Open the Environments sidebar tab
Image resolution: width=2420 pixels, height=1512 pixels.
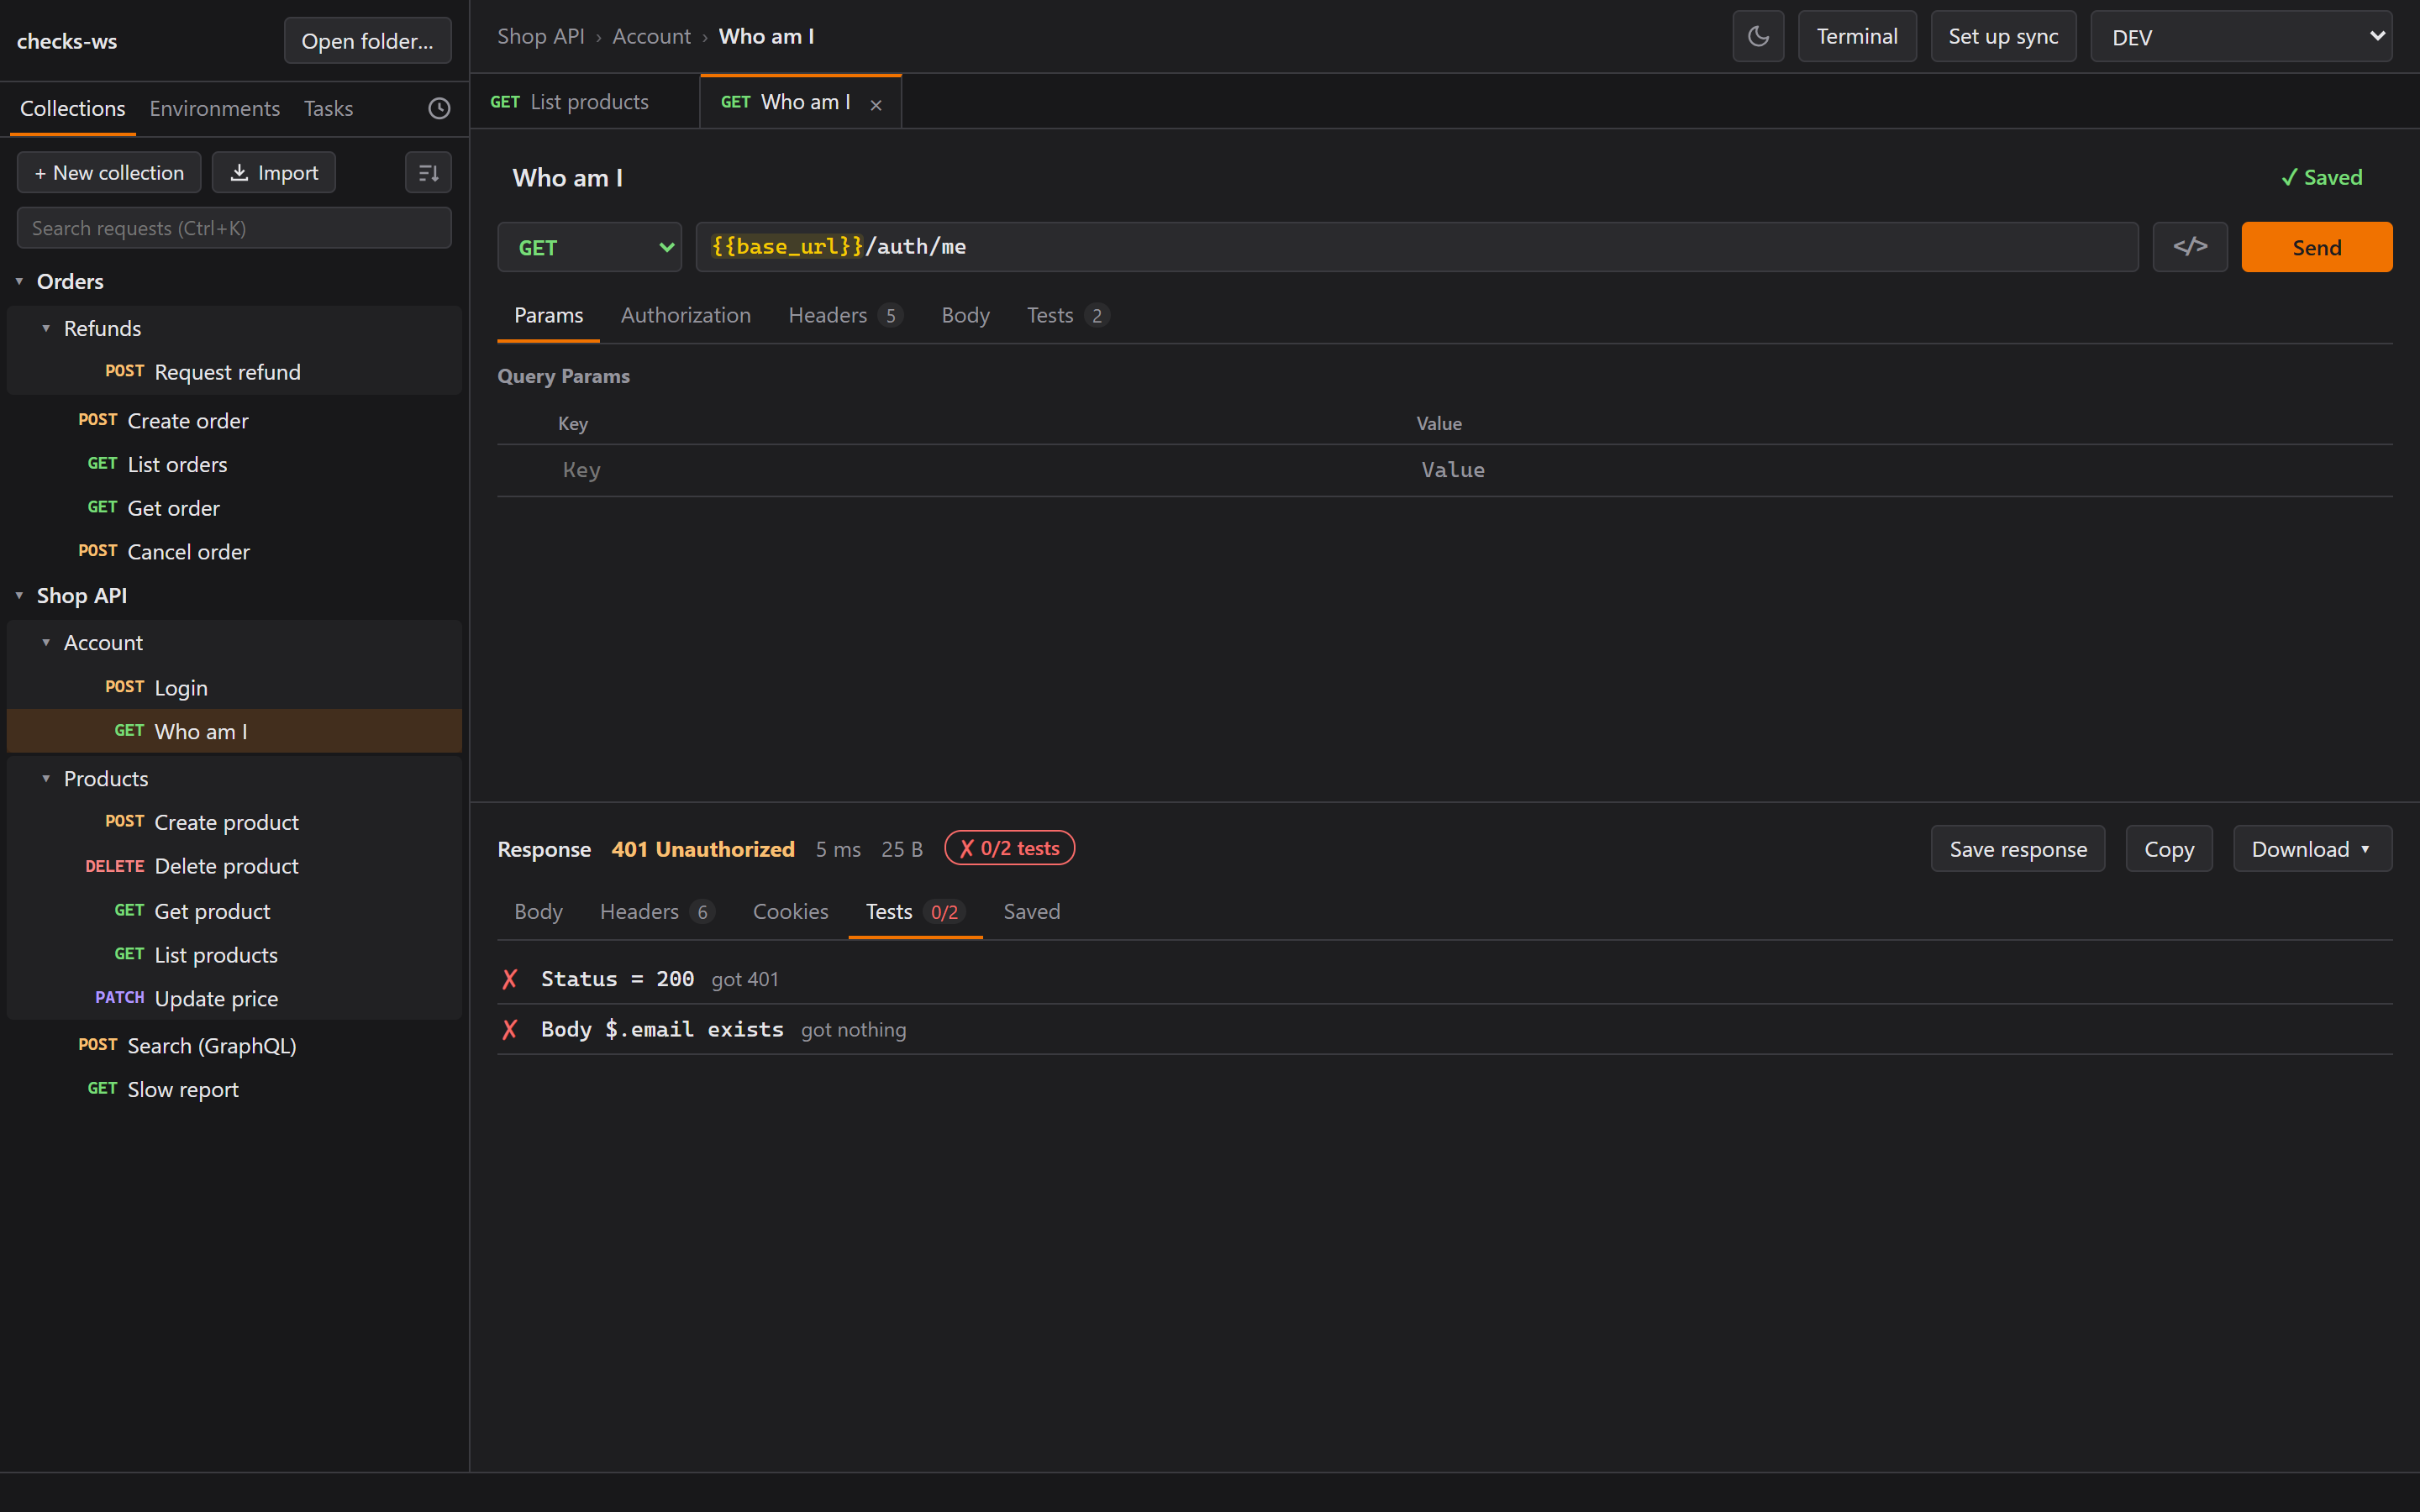coord(215,108)
